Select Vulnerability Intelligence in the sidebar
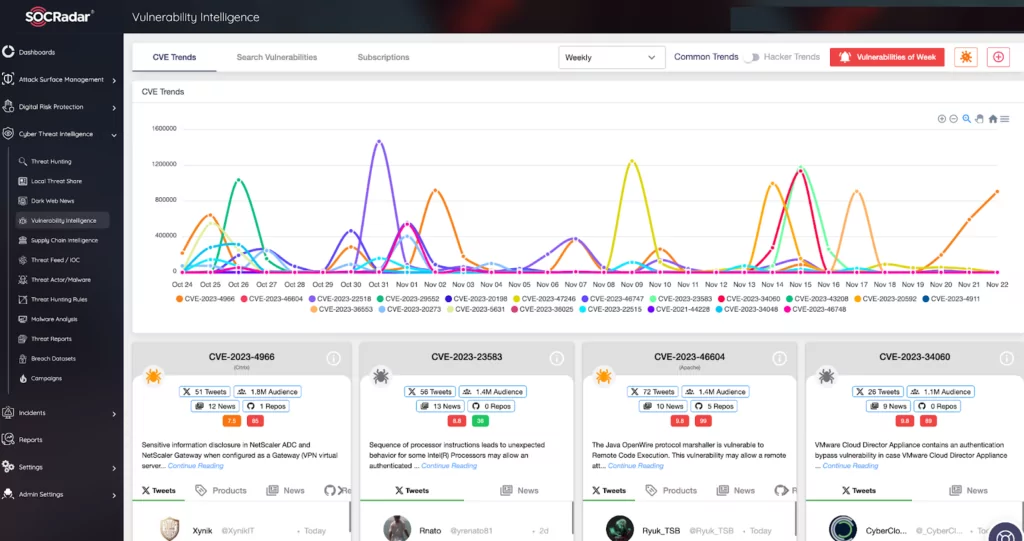The height and width of the screenshot is (541, 1024). 62,220
